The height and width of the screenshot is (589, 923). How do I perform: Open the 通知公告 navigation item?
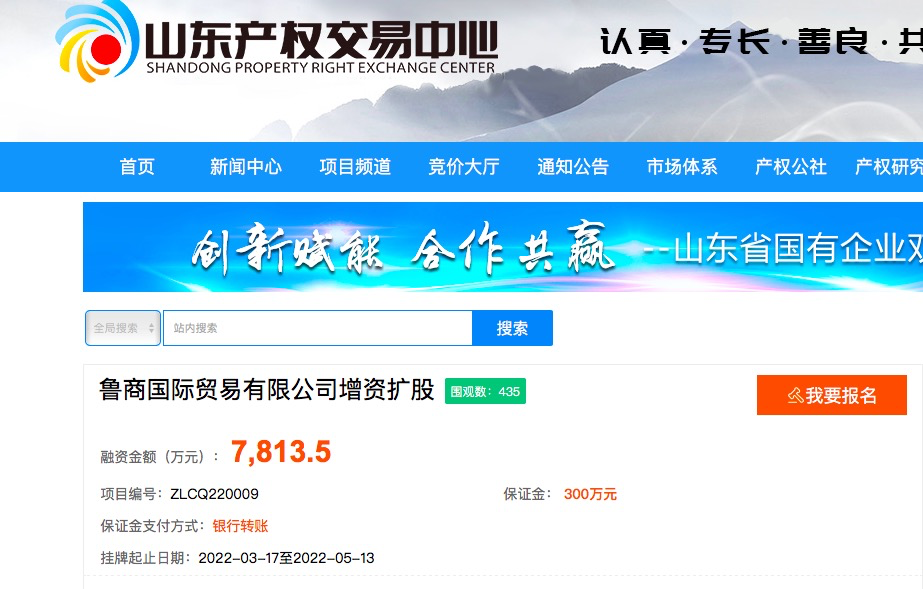tap(573, 167)
